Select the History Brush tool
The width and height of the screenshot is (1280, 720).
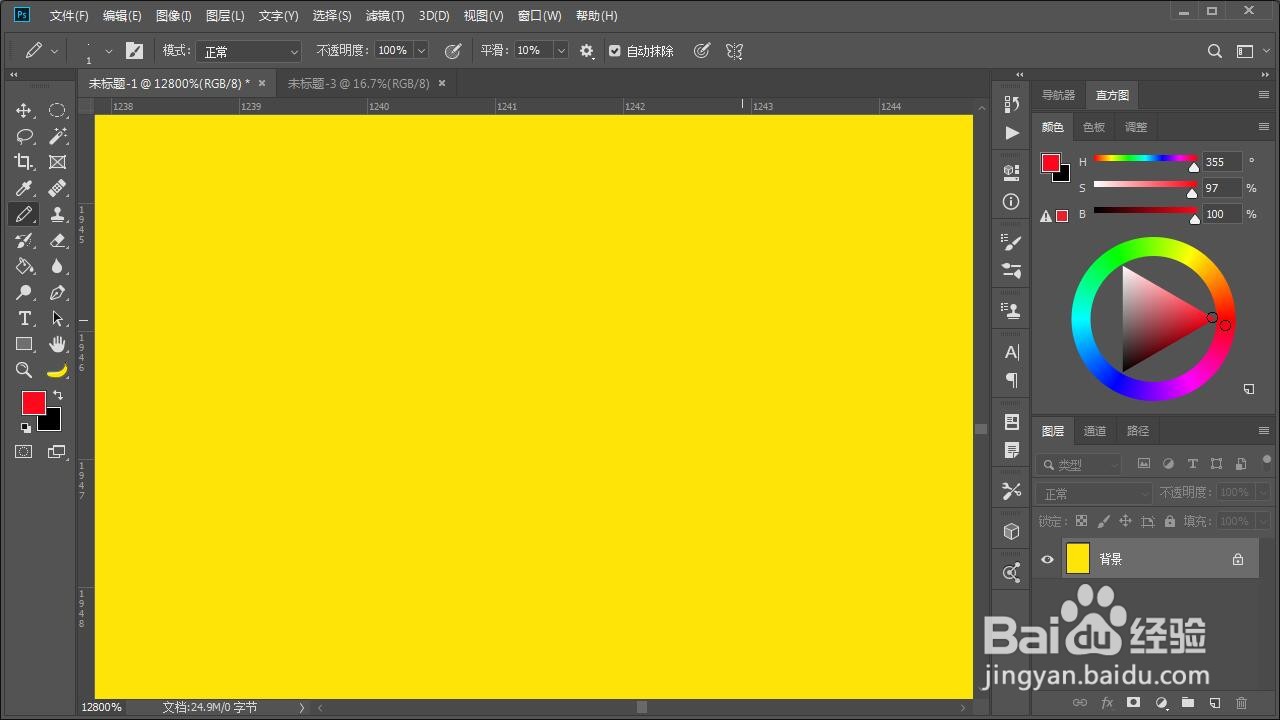(x=24, y=240)
